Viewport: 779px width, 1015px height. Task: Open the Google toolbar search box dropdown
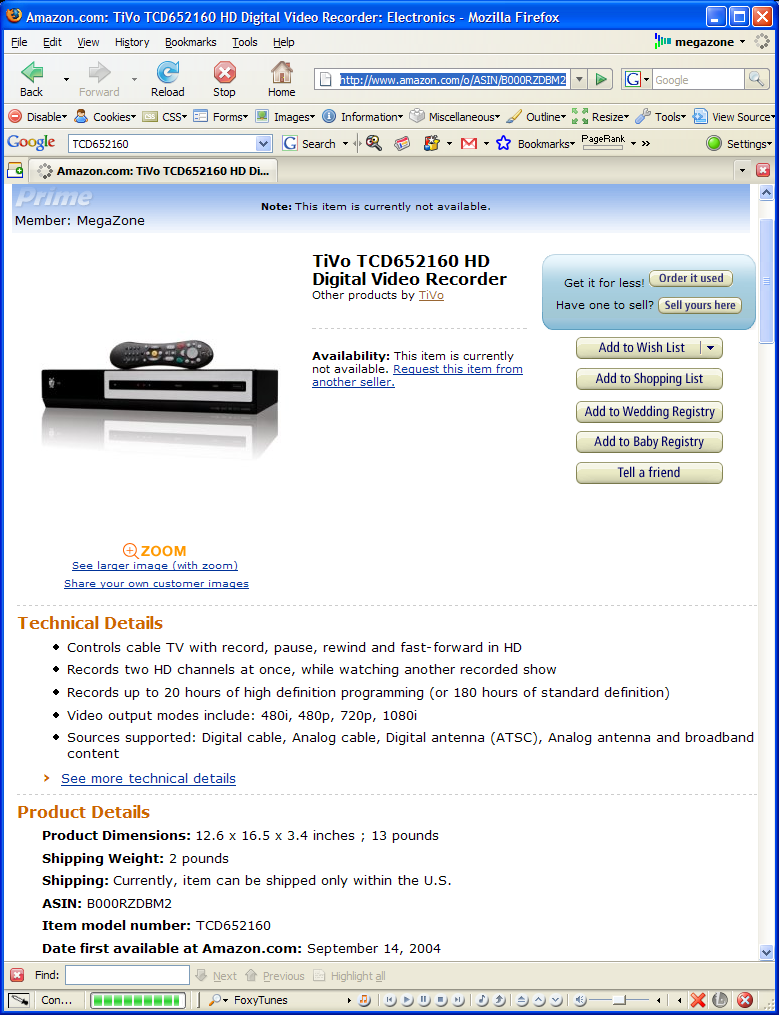coord(263,144)
